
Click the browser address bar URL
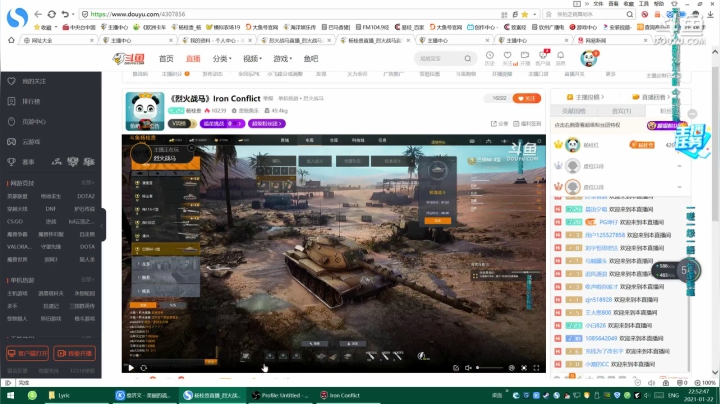click(x=138, y=14)
